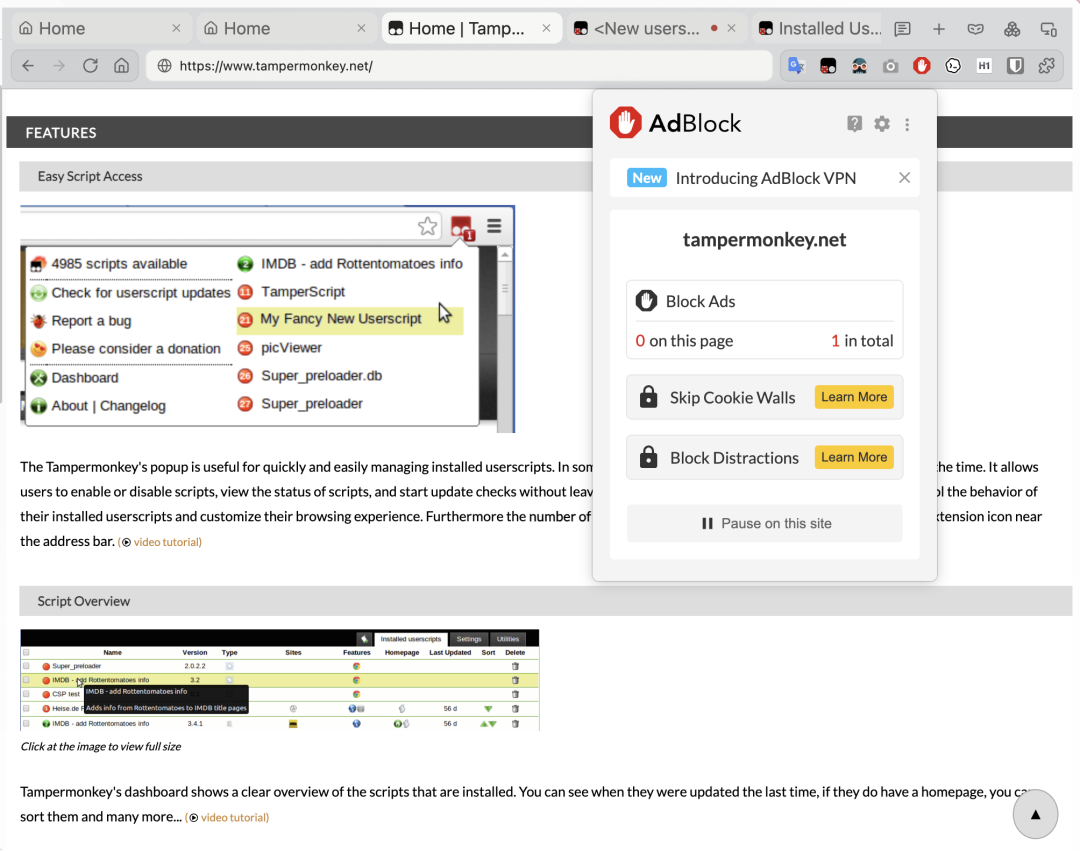
Task: Dismiss the AdBlock VPN banner
Action: click(x=904, y=178)
